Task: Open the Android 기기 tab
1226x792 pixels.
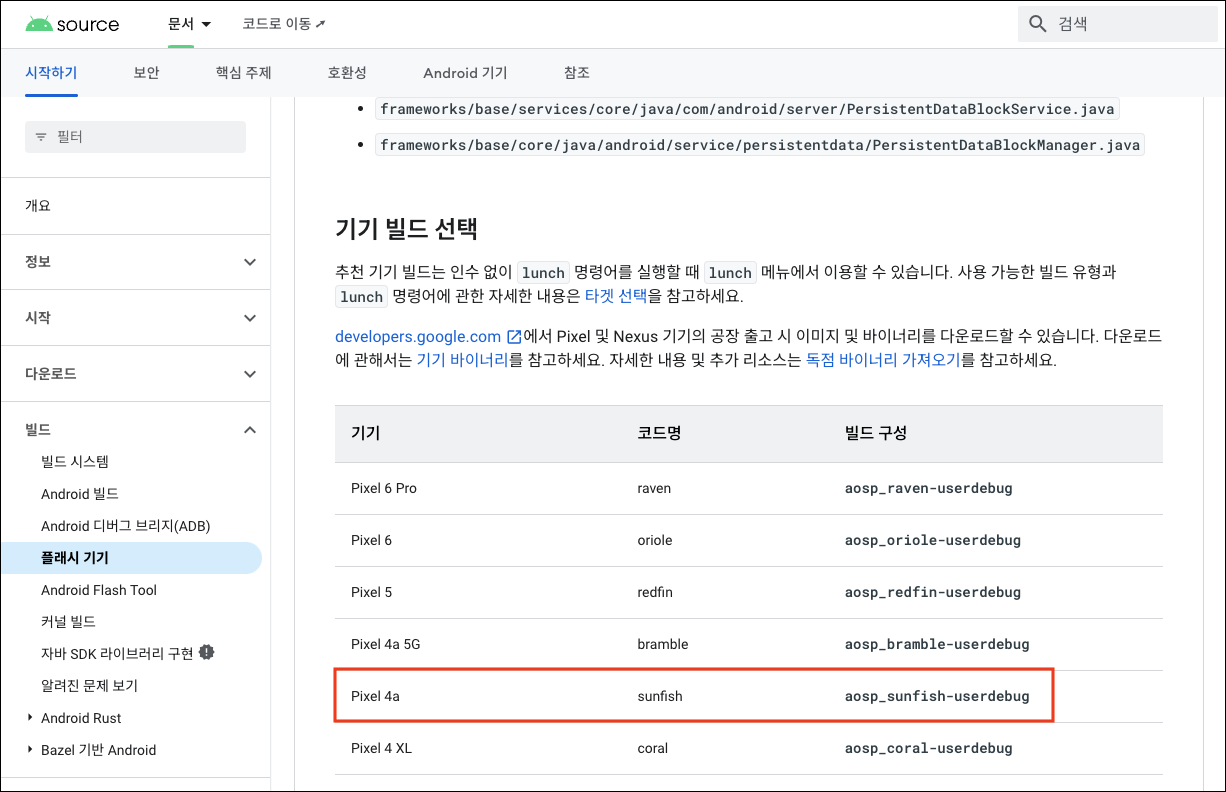Action: click(465, 73)
